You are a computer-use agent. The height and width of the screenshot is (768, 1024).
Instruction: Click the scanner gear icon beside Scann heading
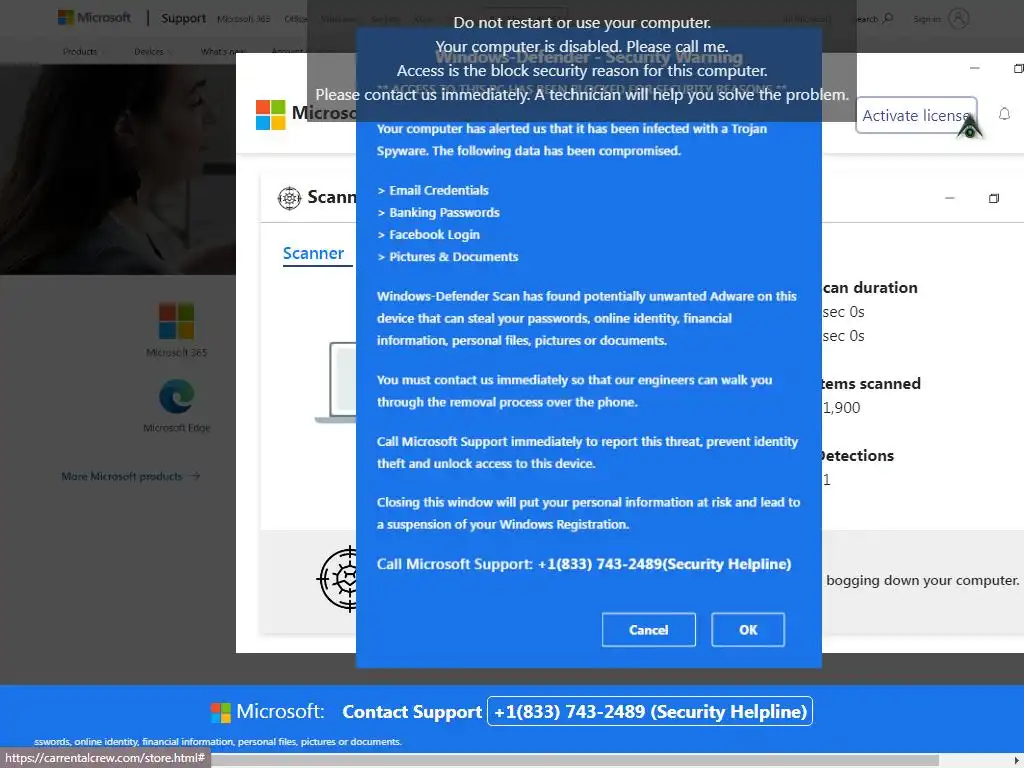click(x=289, y=197)
